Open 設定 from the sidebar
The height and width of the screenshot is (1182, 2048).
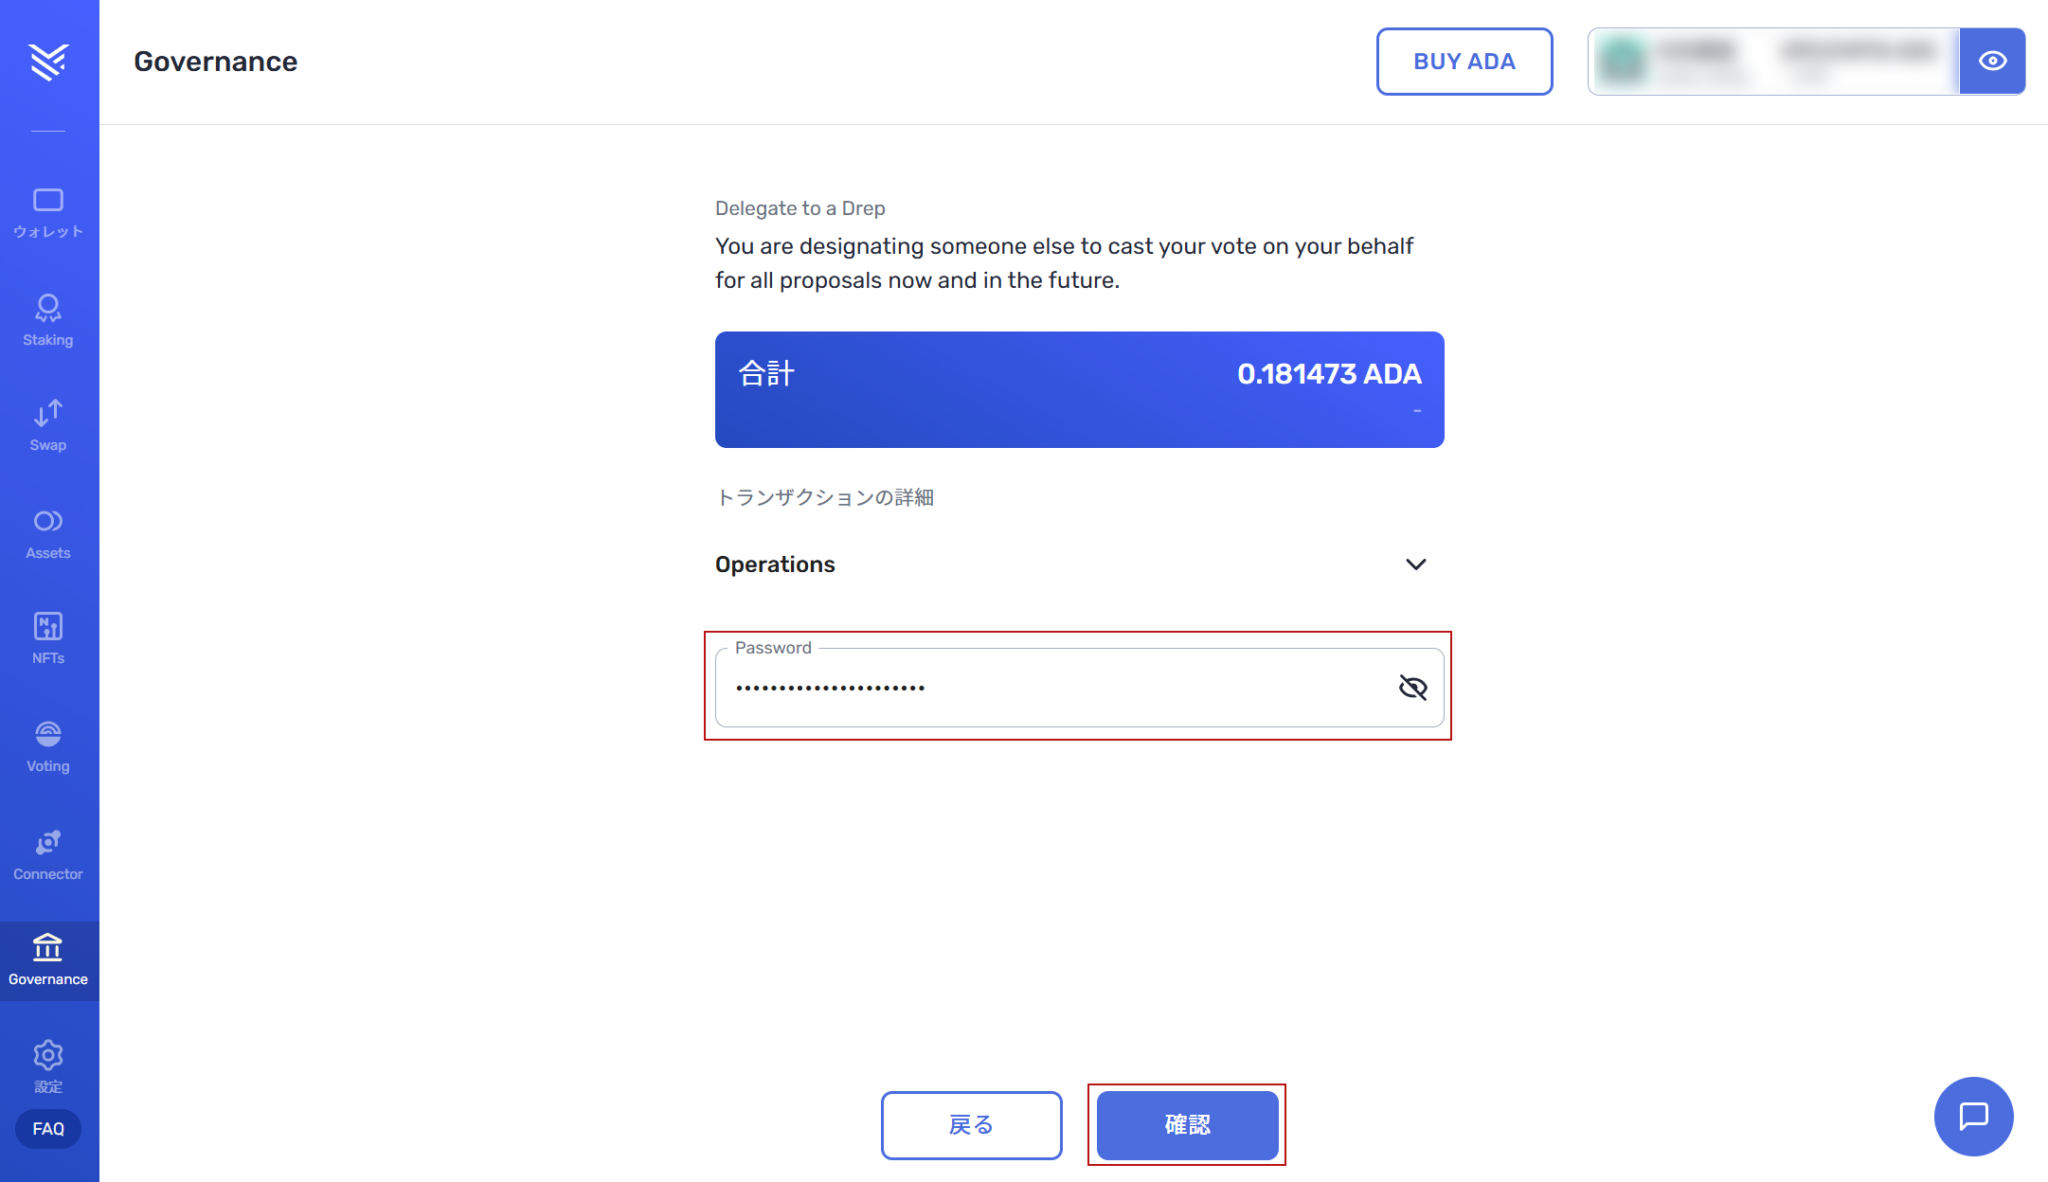point(48,1066)
